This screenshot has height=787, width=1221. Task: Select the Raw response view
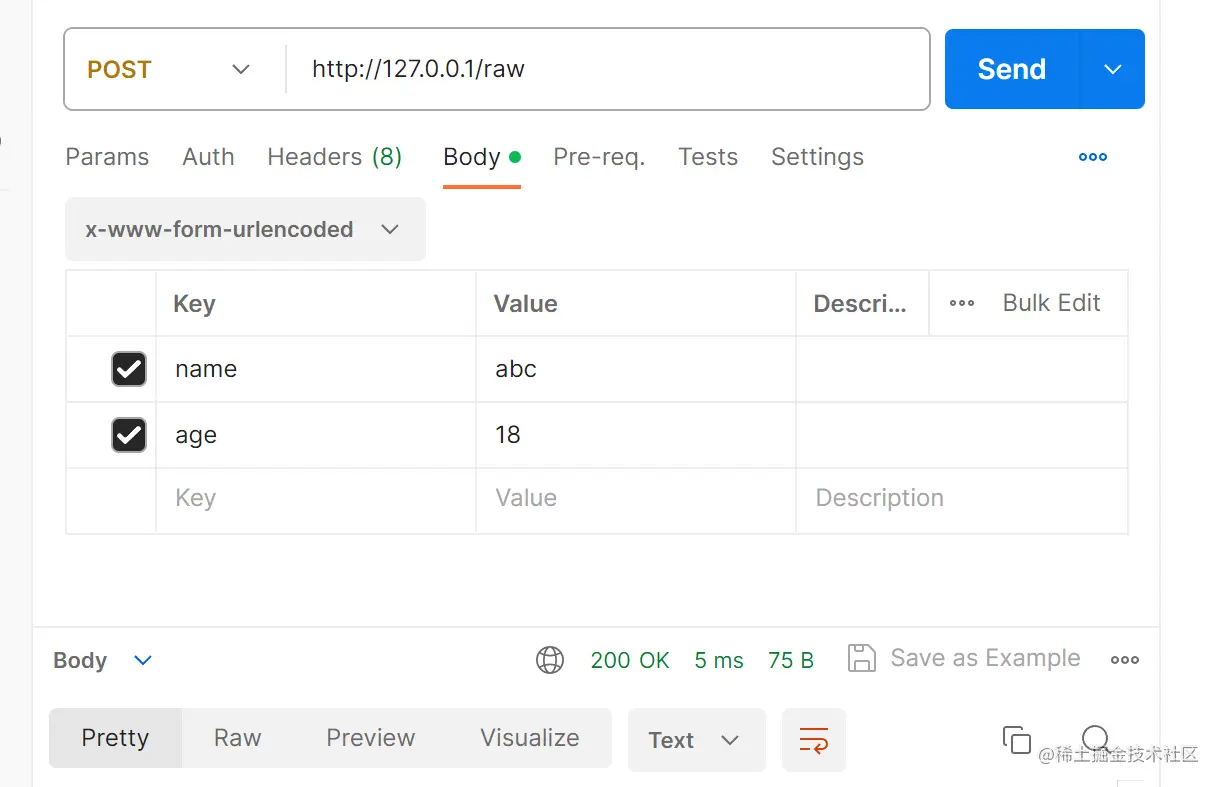(x=237, y=738)
